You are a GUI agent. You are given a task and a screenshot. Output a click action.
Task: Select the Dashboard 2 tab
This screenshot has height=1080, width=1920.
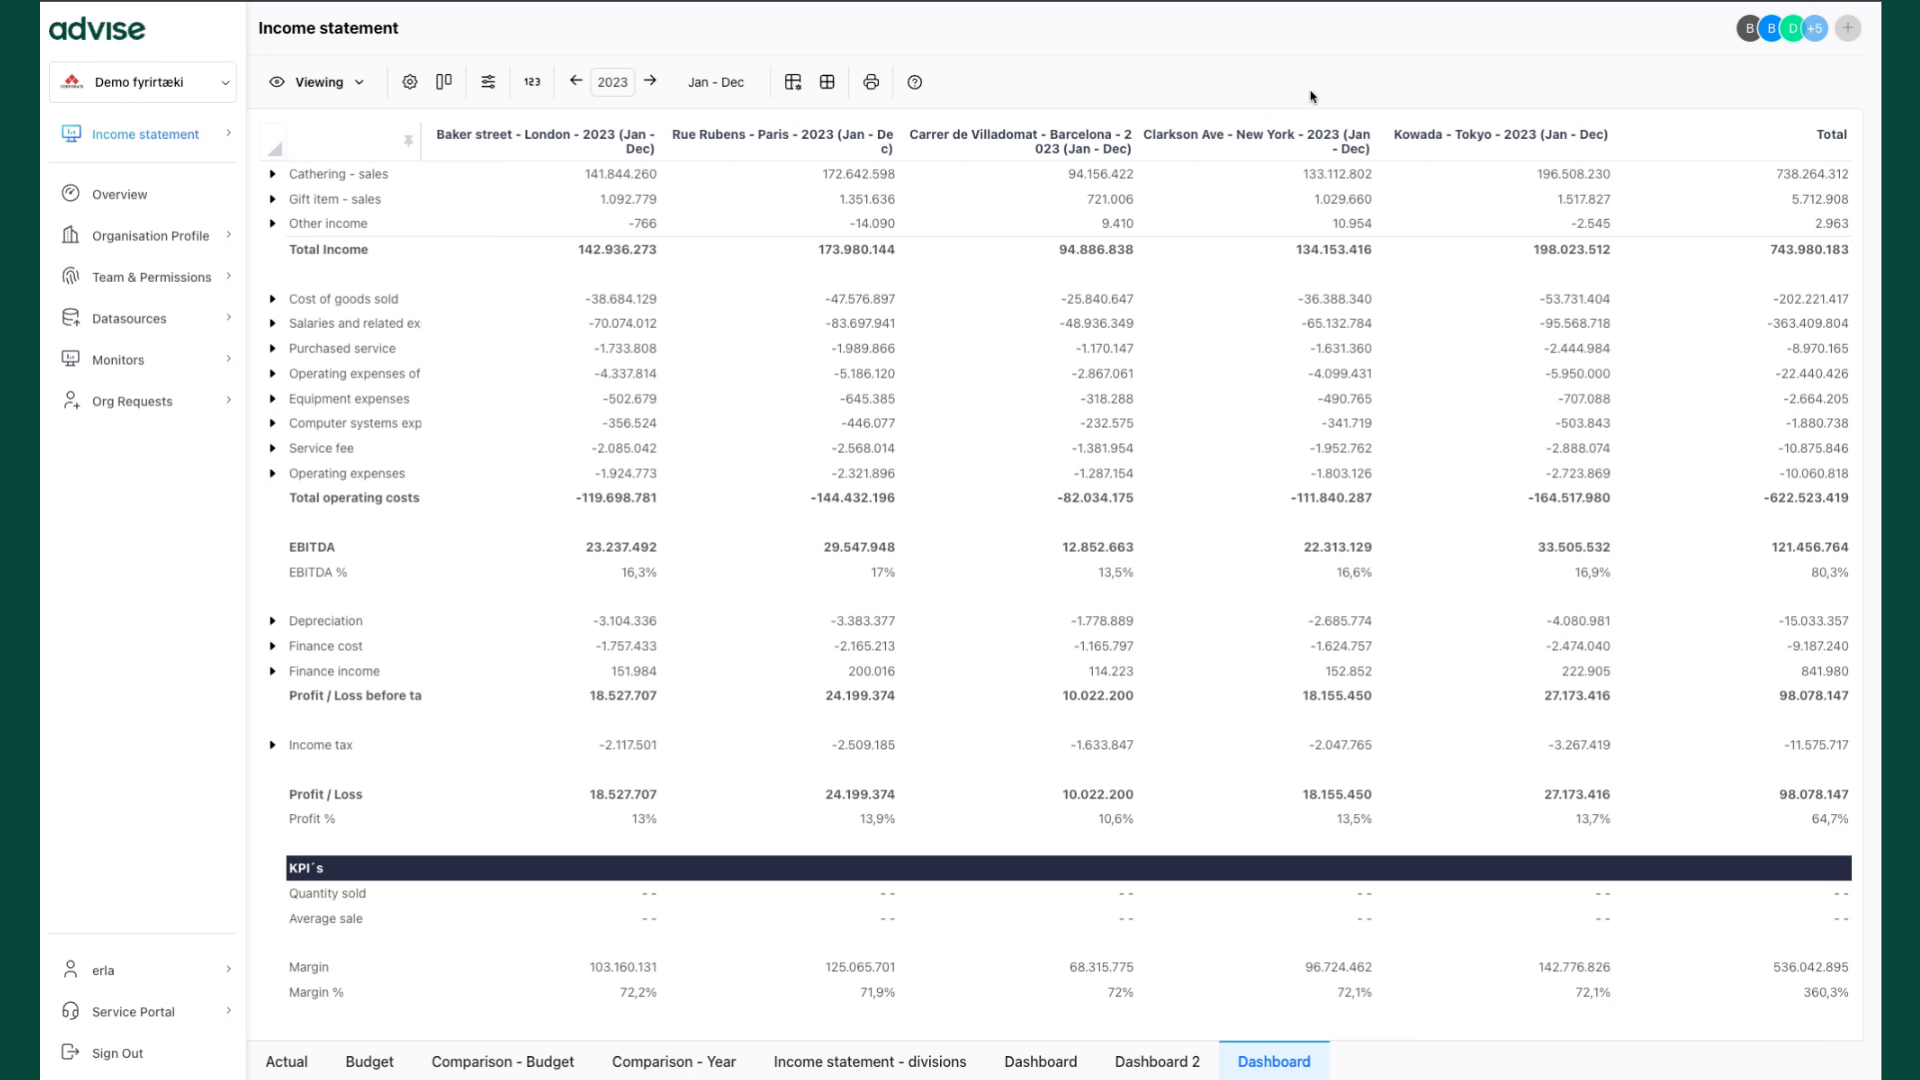tap(1157, 1061)
